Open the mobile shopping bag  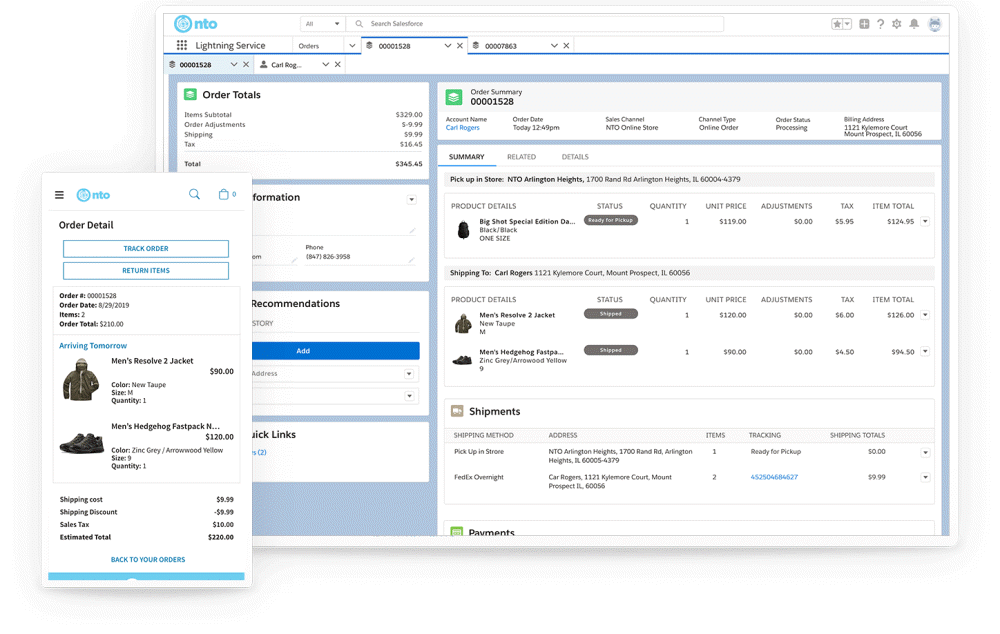[224, 194]
